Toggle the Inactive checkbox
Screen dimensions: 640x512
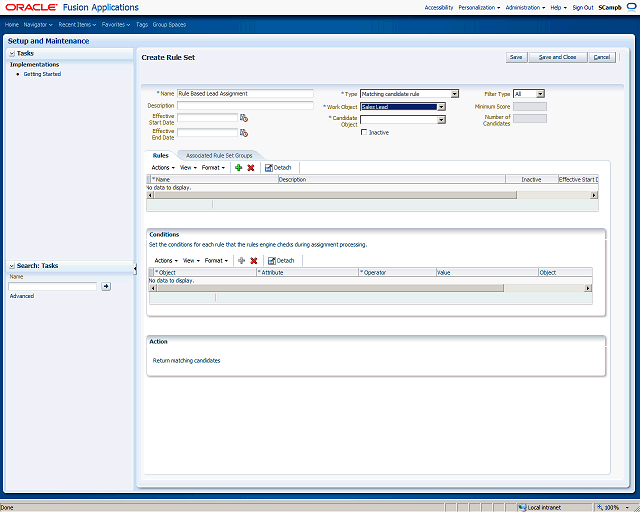364,132
